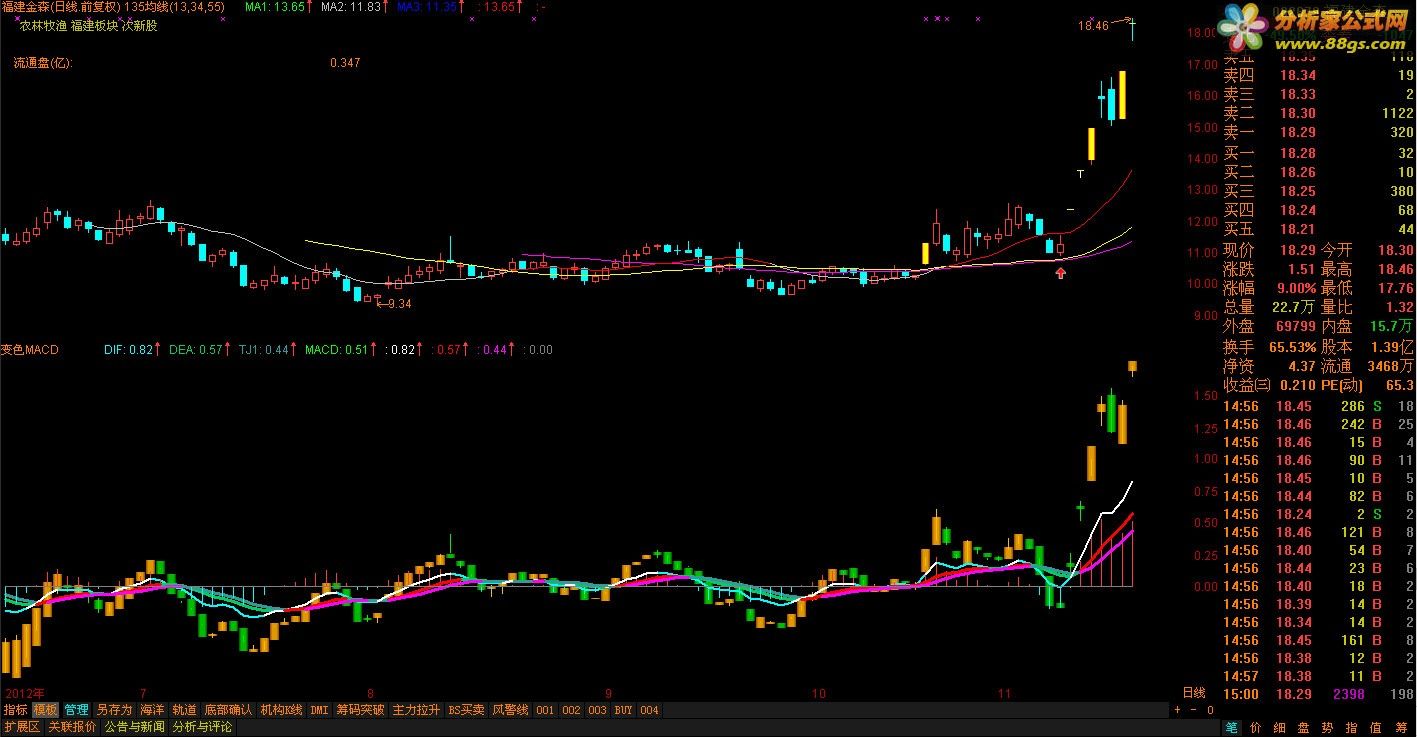The height and width of the screenshot is (737, 1417).
Task: Open 分析与评论 analysis and comments
Action: tap(202, 727)
